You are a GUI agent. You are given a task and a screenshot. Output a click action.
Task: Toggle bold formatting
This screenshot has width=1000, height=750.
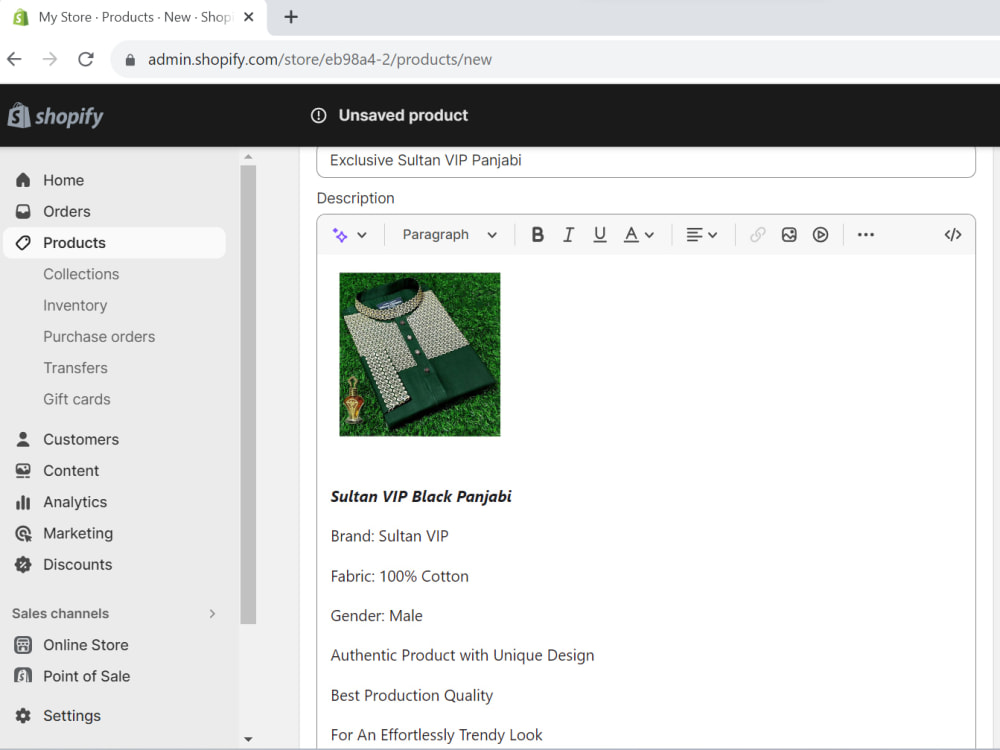point(538,235)
